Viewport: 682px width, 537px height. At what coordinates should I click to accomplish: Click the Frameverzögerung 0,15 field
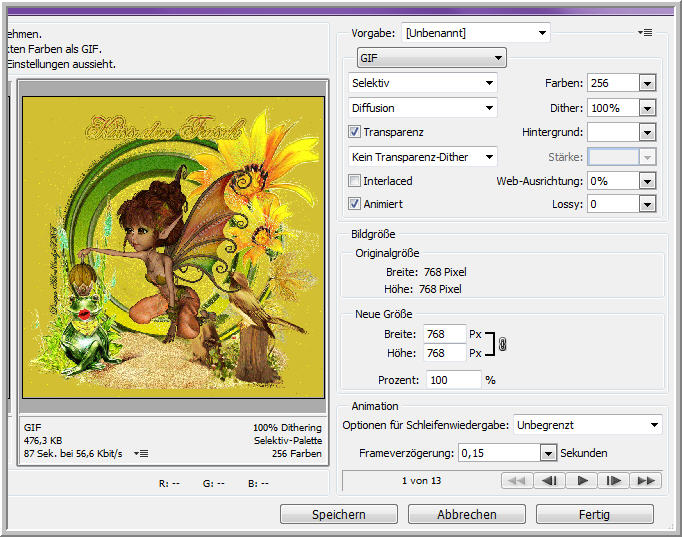click(x=499, y=453)
